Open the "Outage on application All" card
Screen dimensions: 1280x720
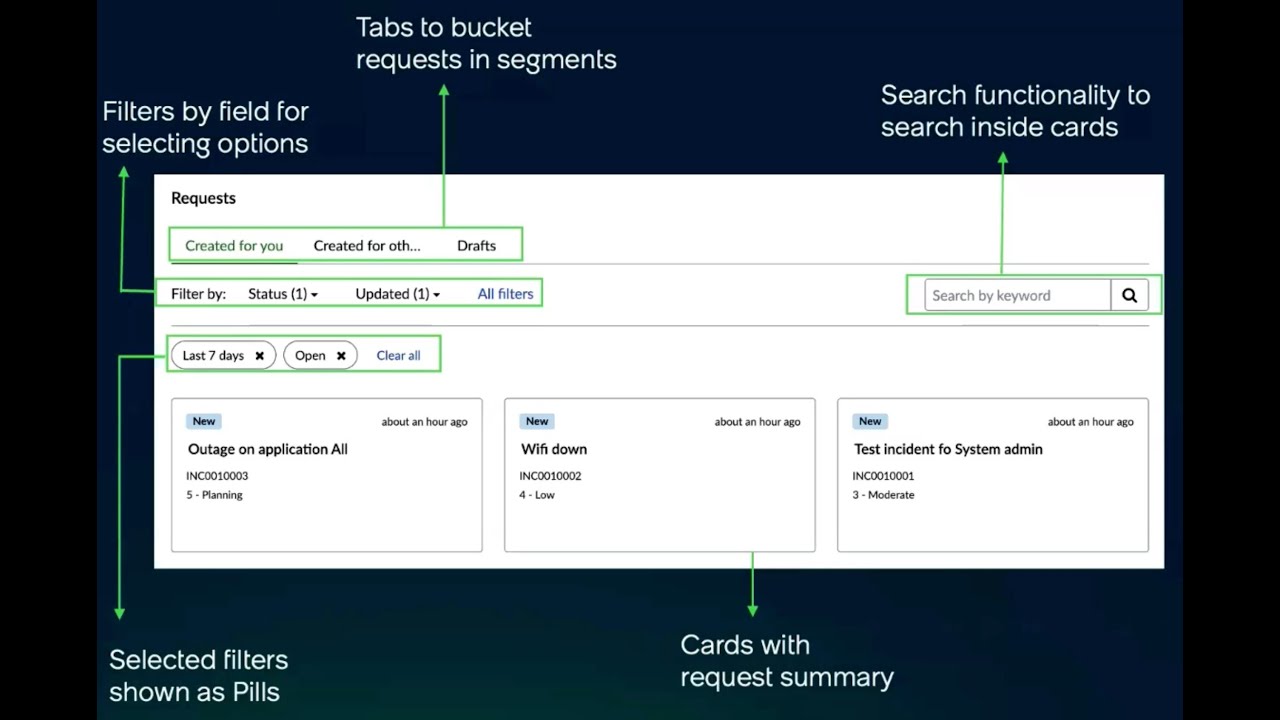[267, 449]
